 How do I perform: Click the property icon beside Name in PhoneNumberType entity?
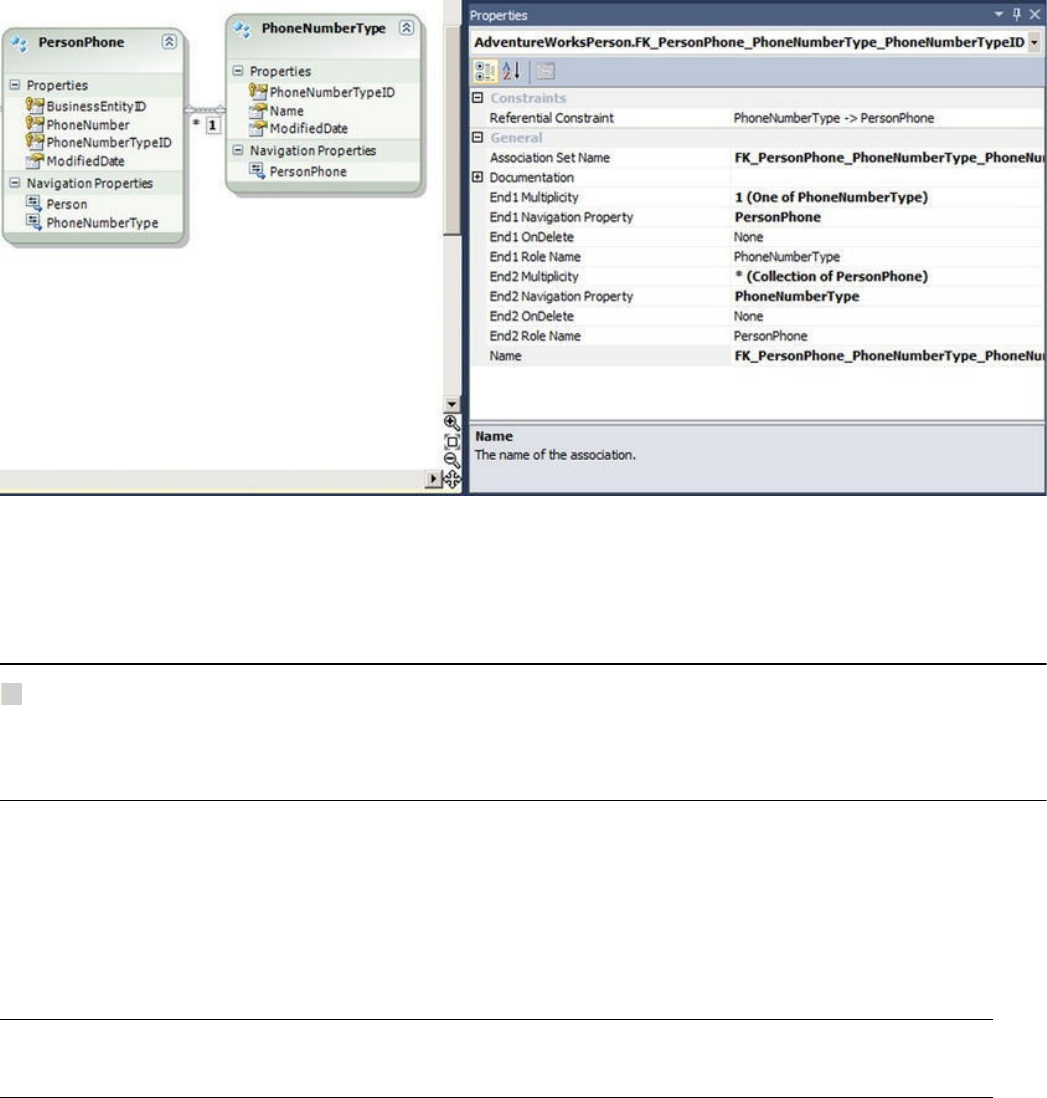[x=258, y=110]
